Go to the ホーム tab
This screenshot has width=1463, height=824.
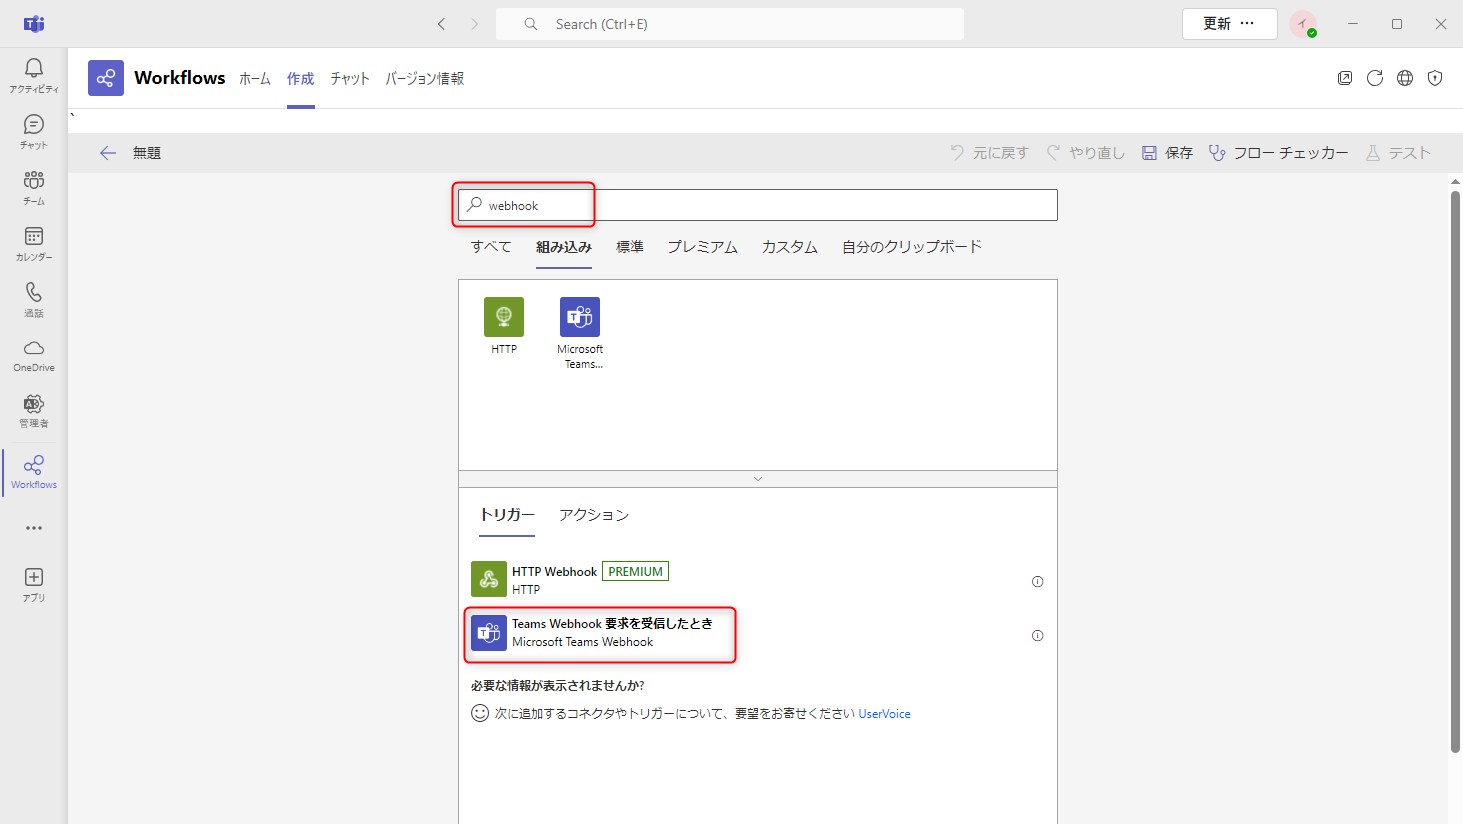255,78
